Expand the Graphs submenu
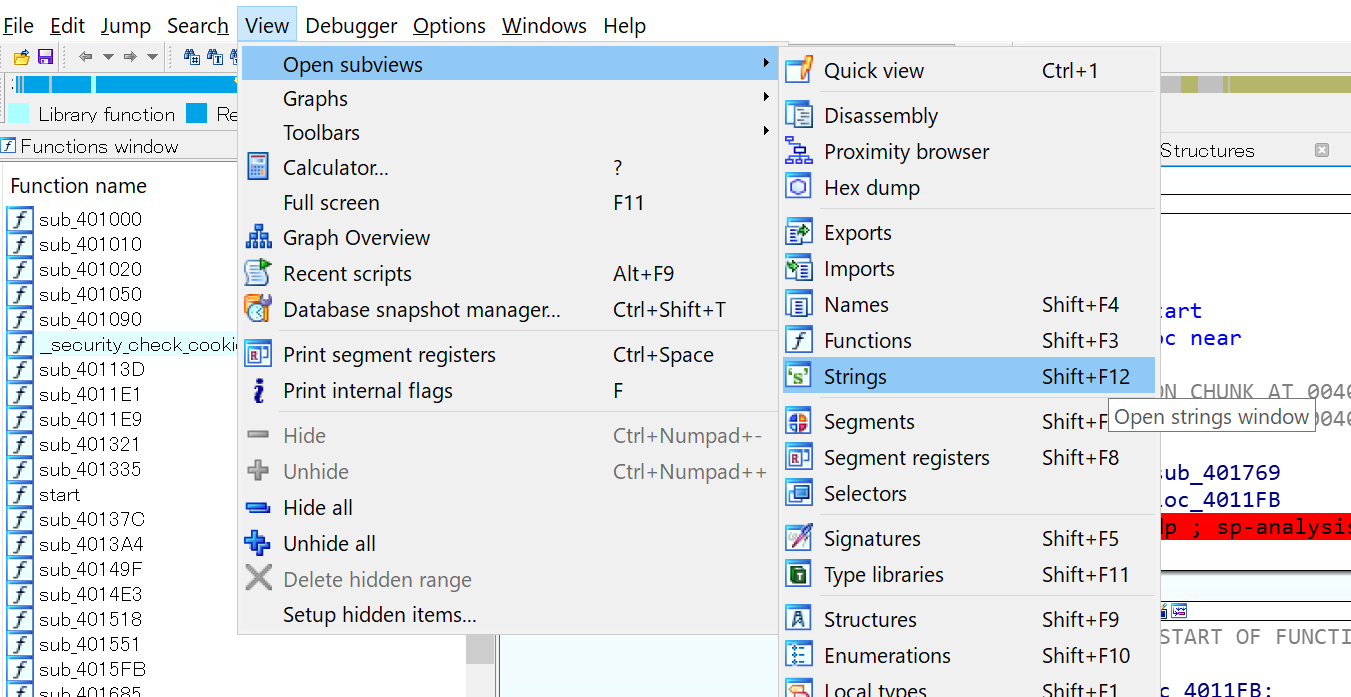Image resolution: width=1351 pixels, height=697 pixels. (315, 99)
